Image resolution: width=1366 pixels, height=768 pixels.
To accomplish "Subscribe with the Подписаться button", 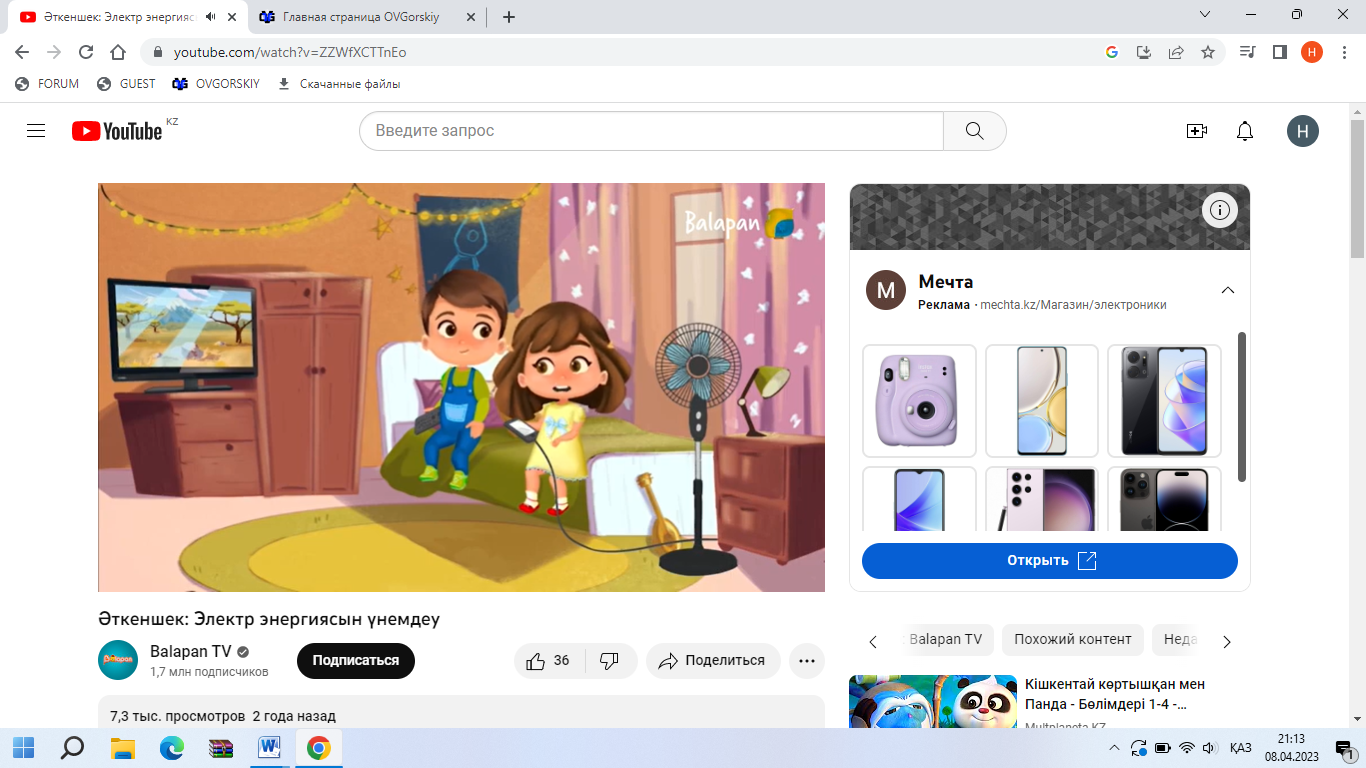I will [356, 661].
